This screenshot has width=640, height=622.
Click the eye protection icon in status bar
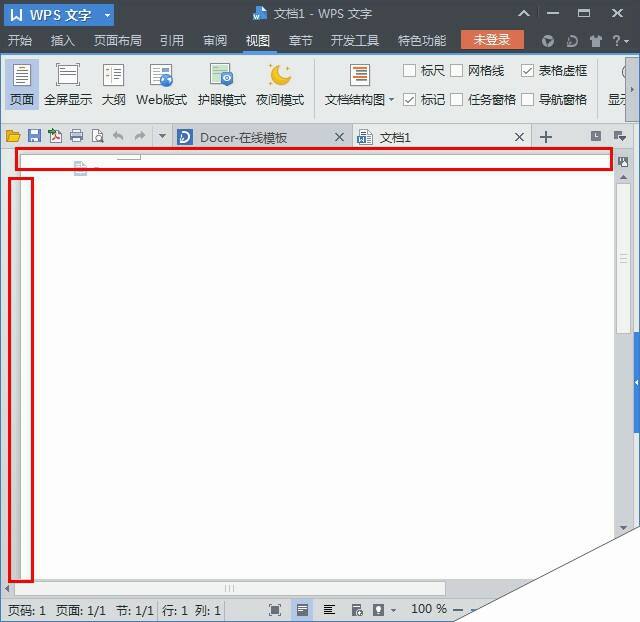[378, 610]
